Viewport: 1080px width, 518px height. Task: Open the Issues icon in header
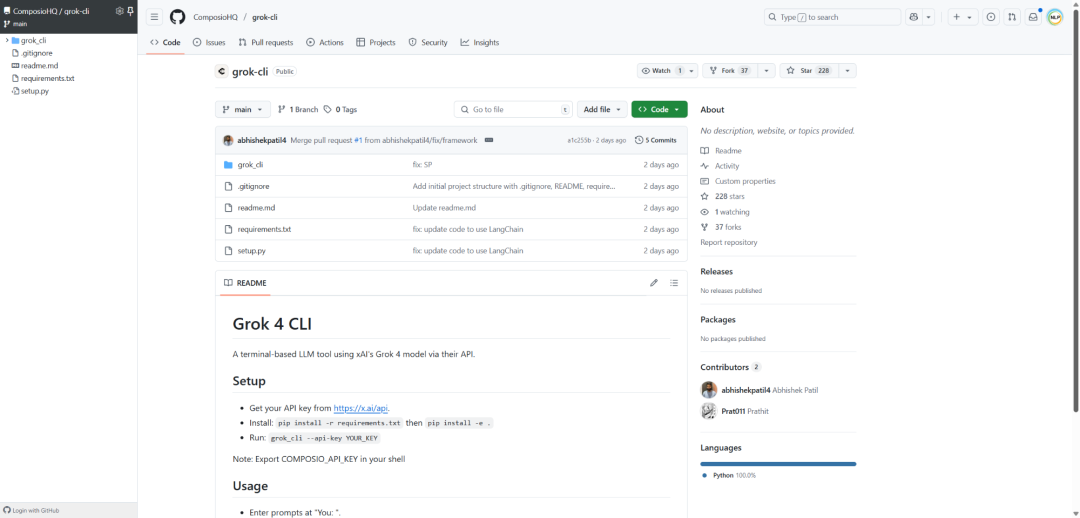tap(991, 17)
